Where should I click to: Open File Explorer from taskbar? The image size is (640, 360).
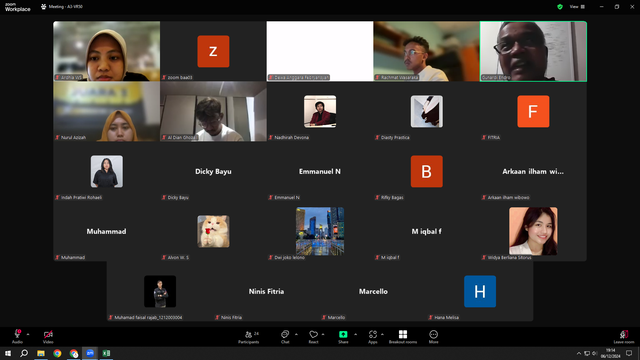(x=41, y=353)
